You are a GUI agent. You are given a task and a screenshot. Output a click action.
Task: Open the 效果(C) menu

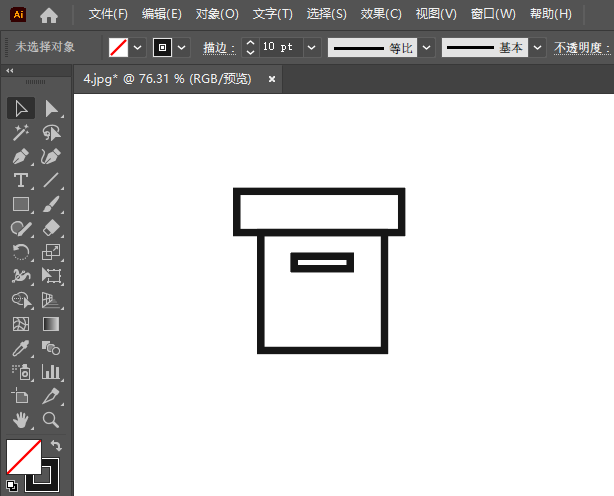click(x=381, y=14)
